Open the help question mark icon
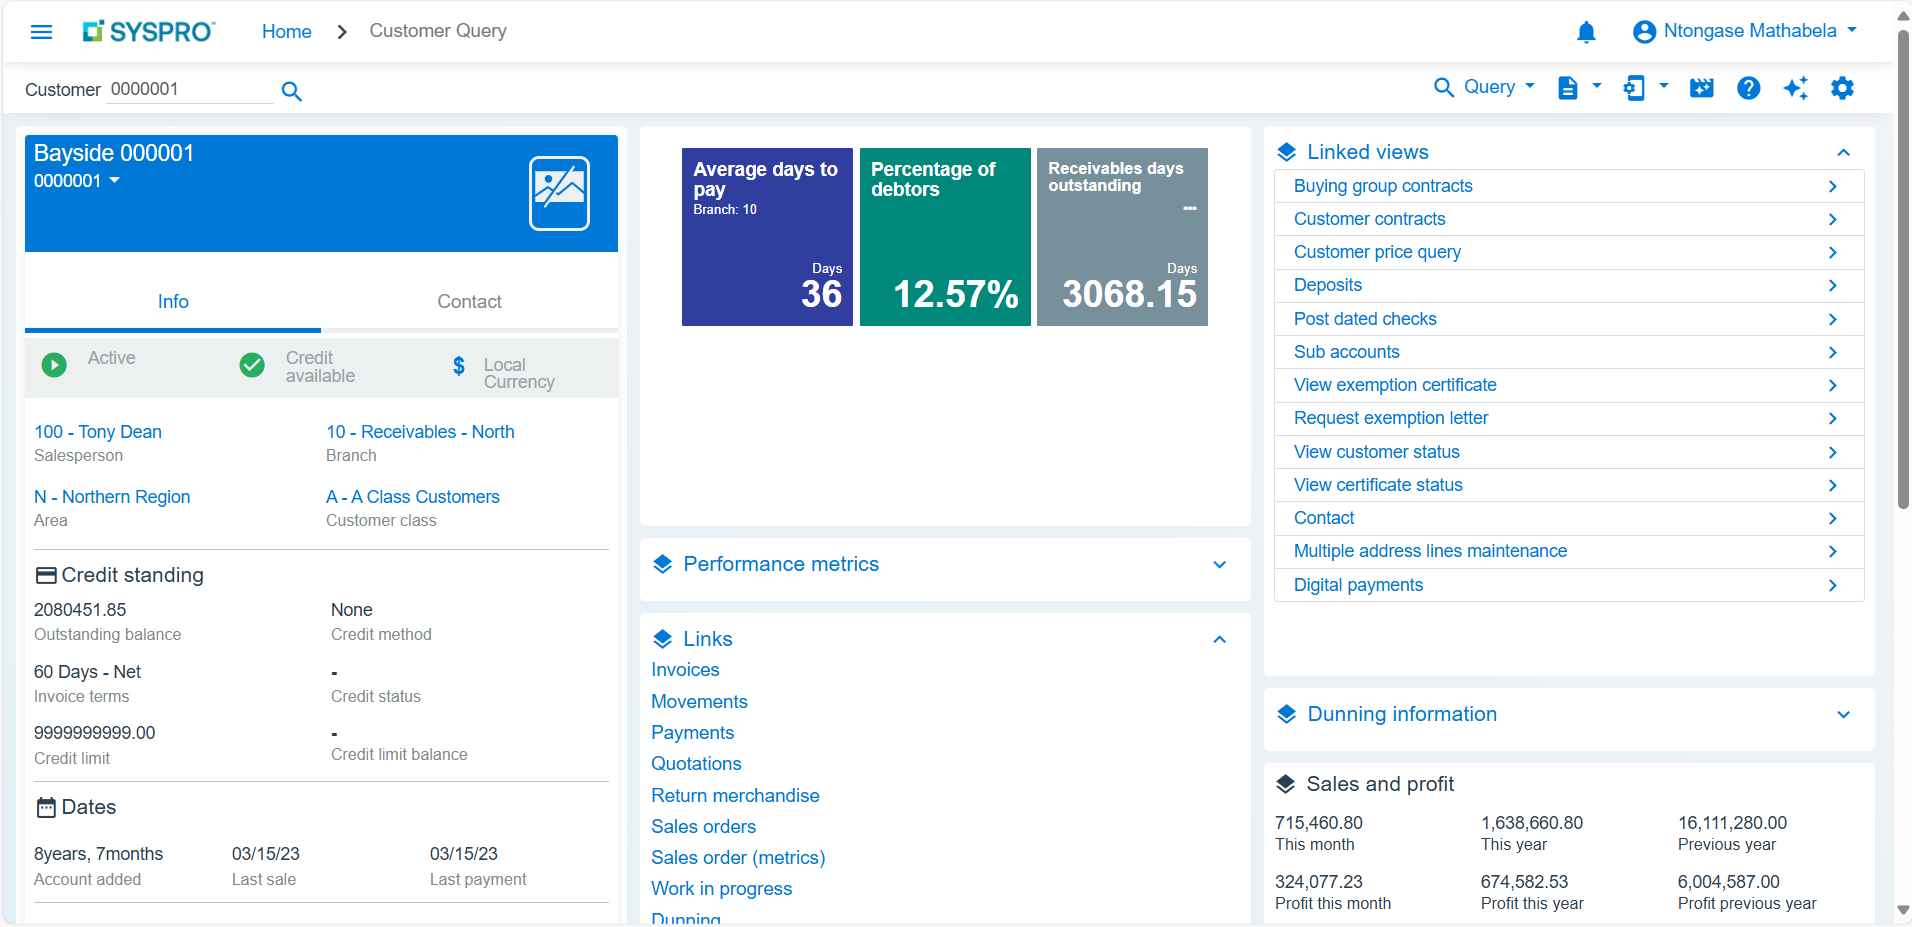Screen dimensions: 1912x927 1748,88
